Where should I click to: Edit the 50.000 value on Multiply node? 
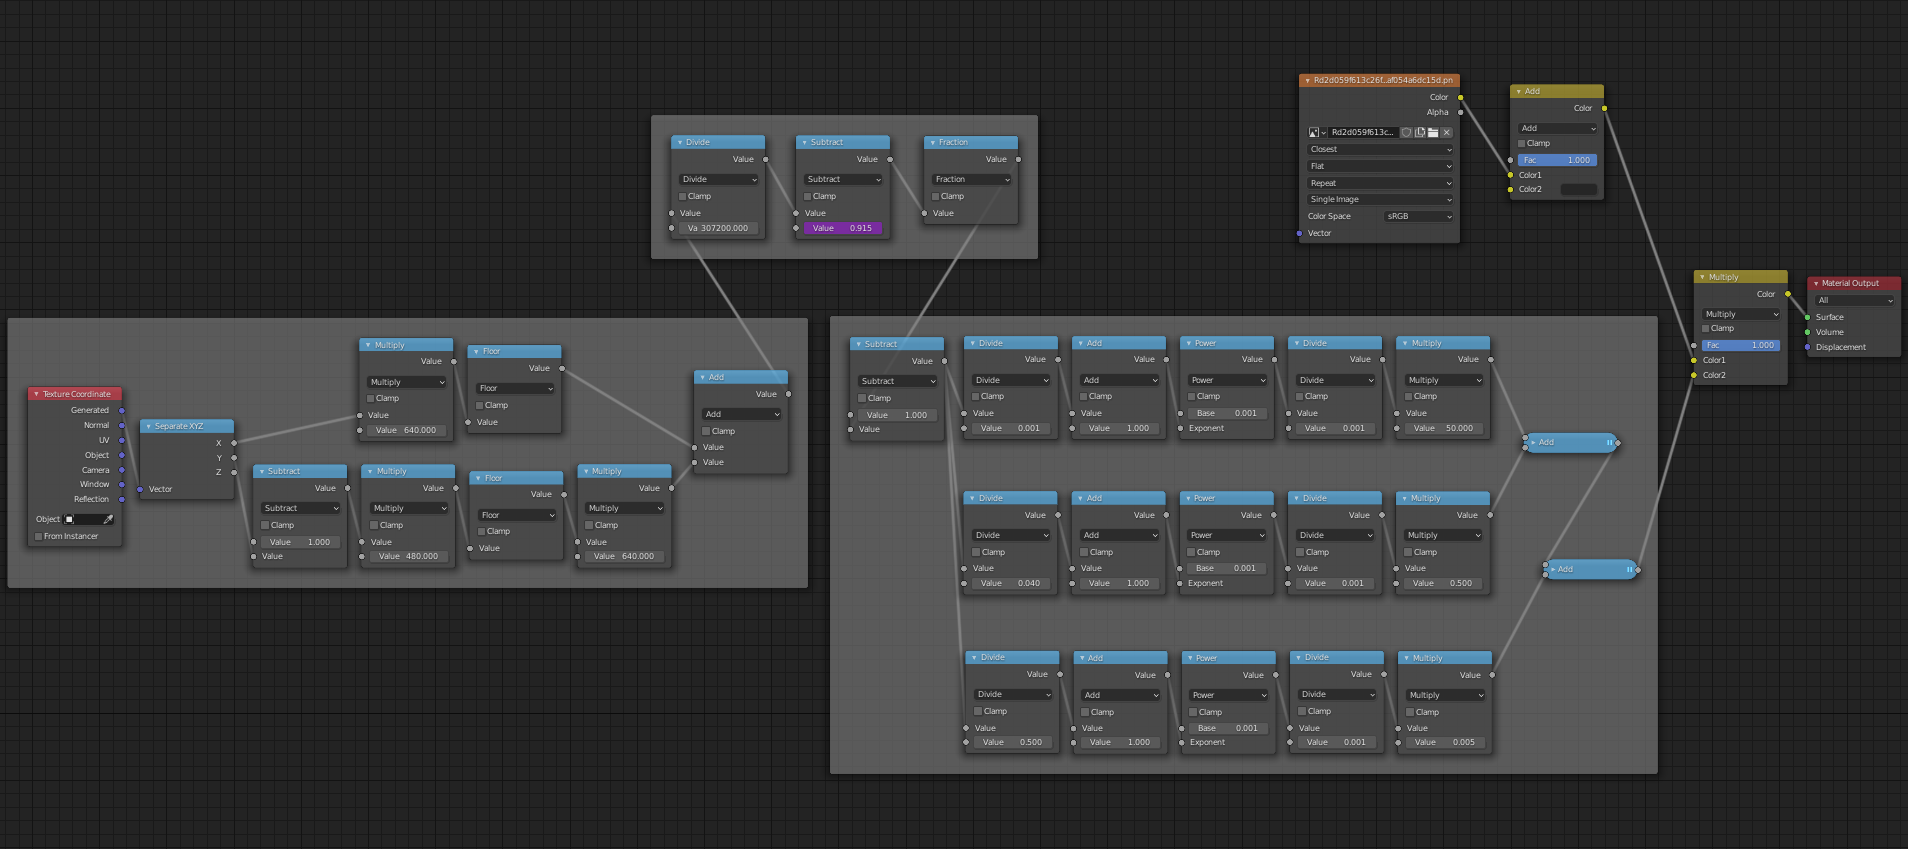(x=1445, y=428)
